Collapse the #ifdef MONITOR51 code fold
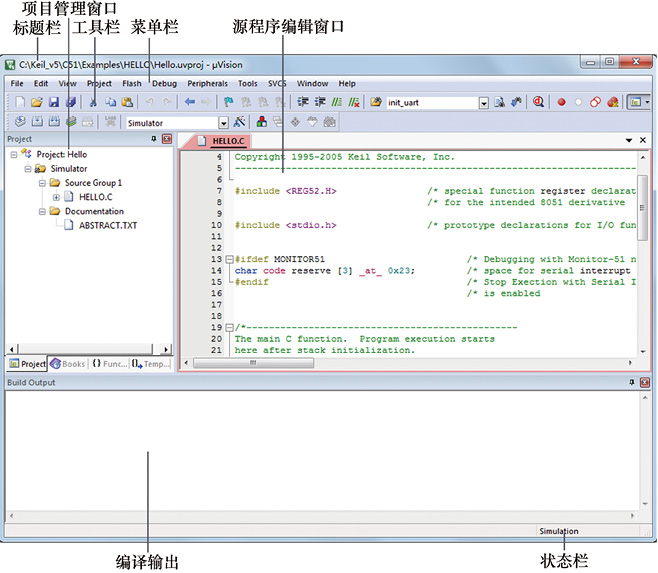 point(228,259)
